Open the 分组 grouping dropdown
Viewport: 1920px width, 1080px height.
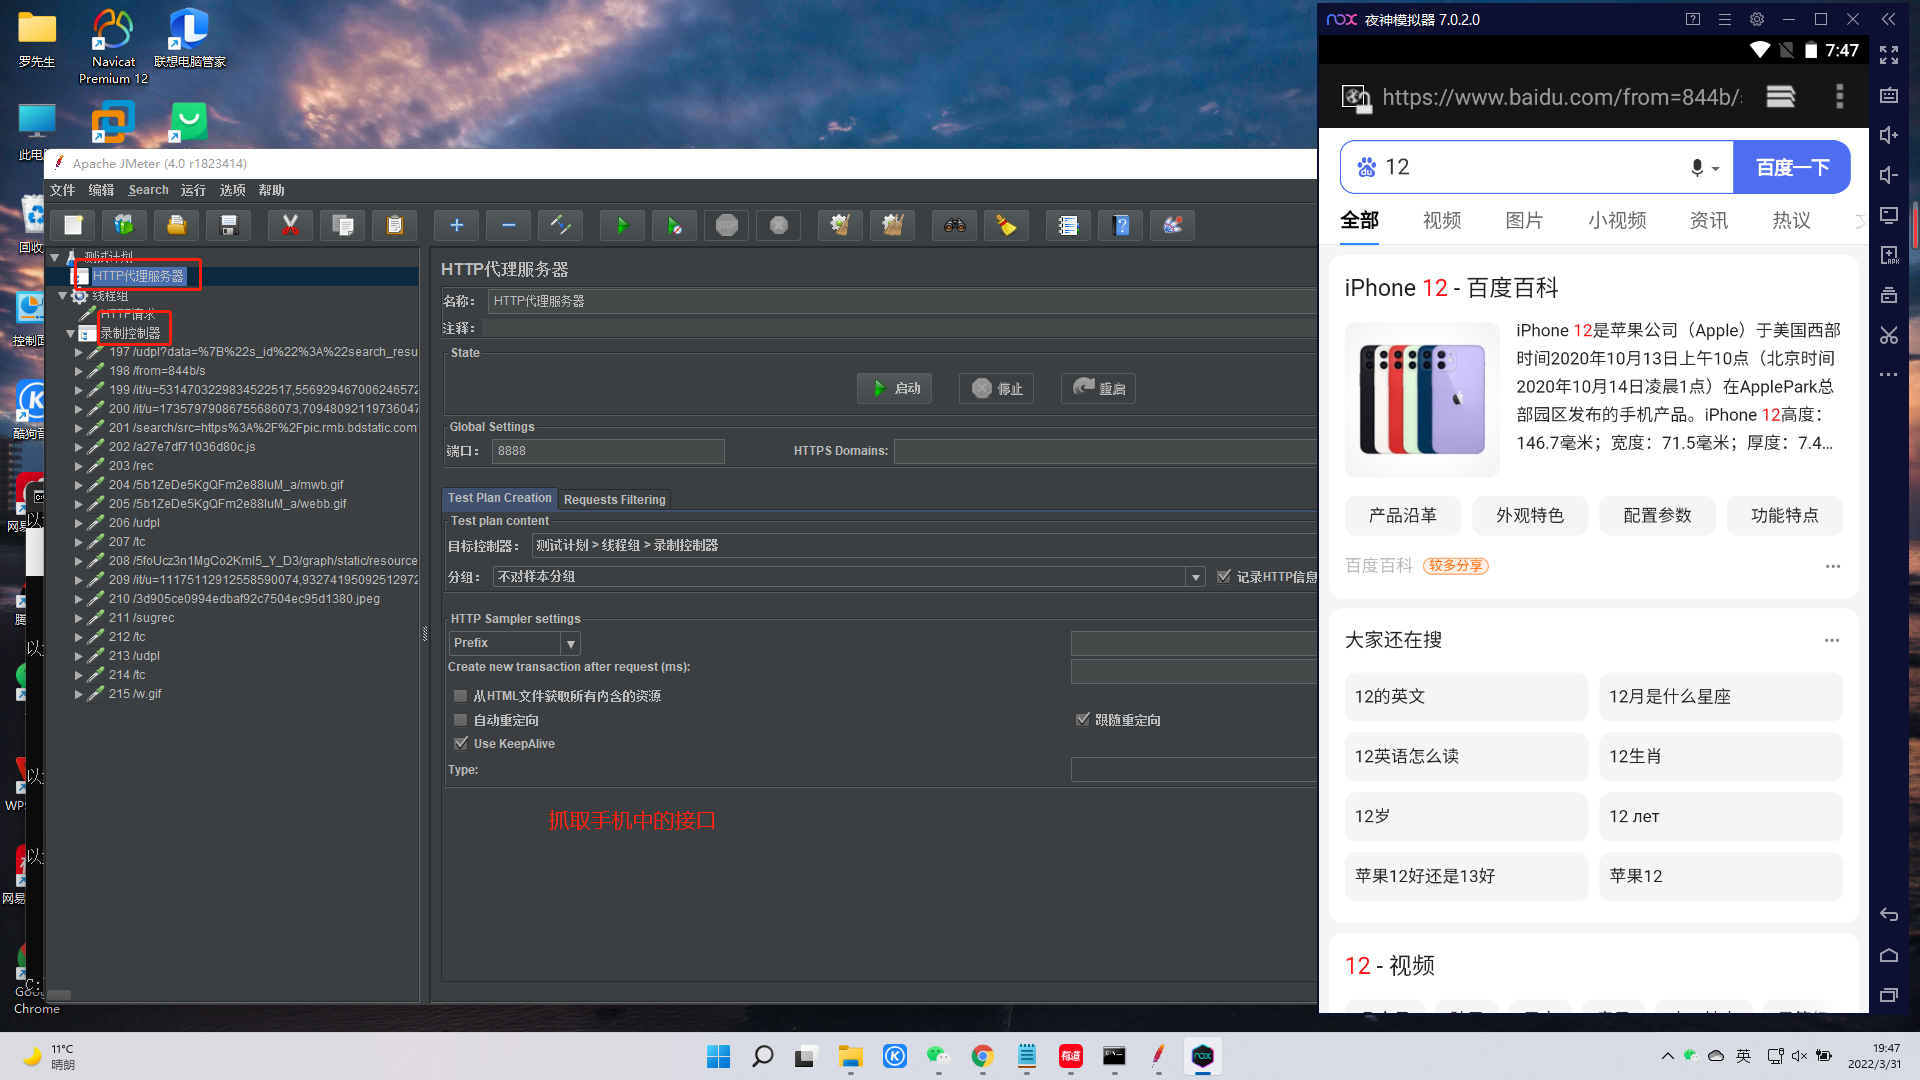click(1195, 577)
